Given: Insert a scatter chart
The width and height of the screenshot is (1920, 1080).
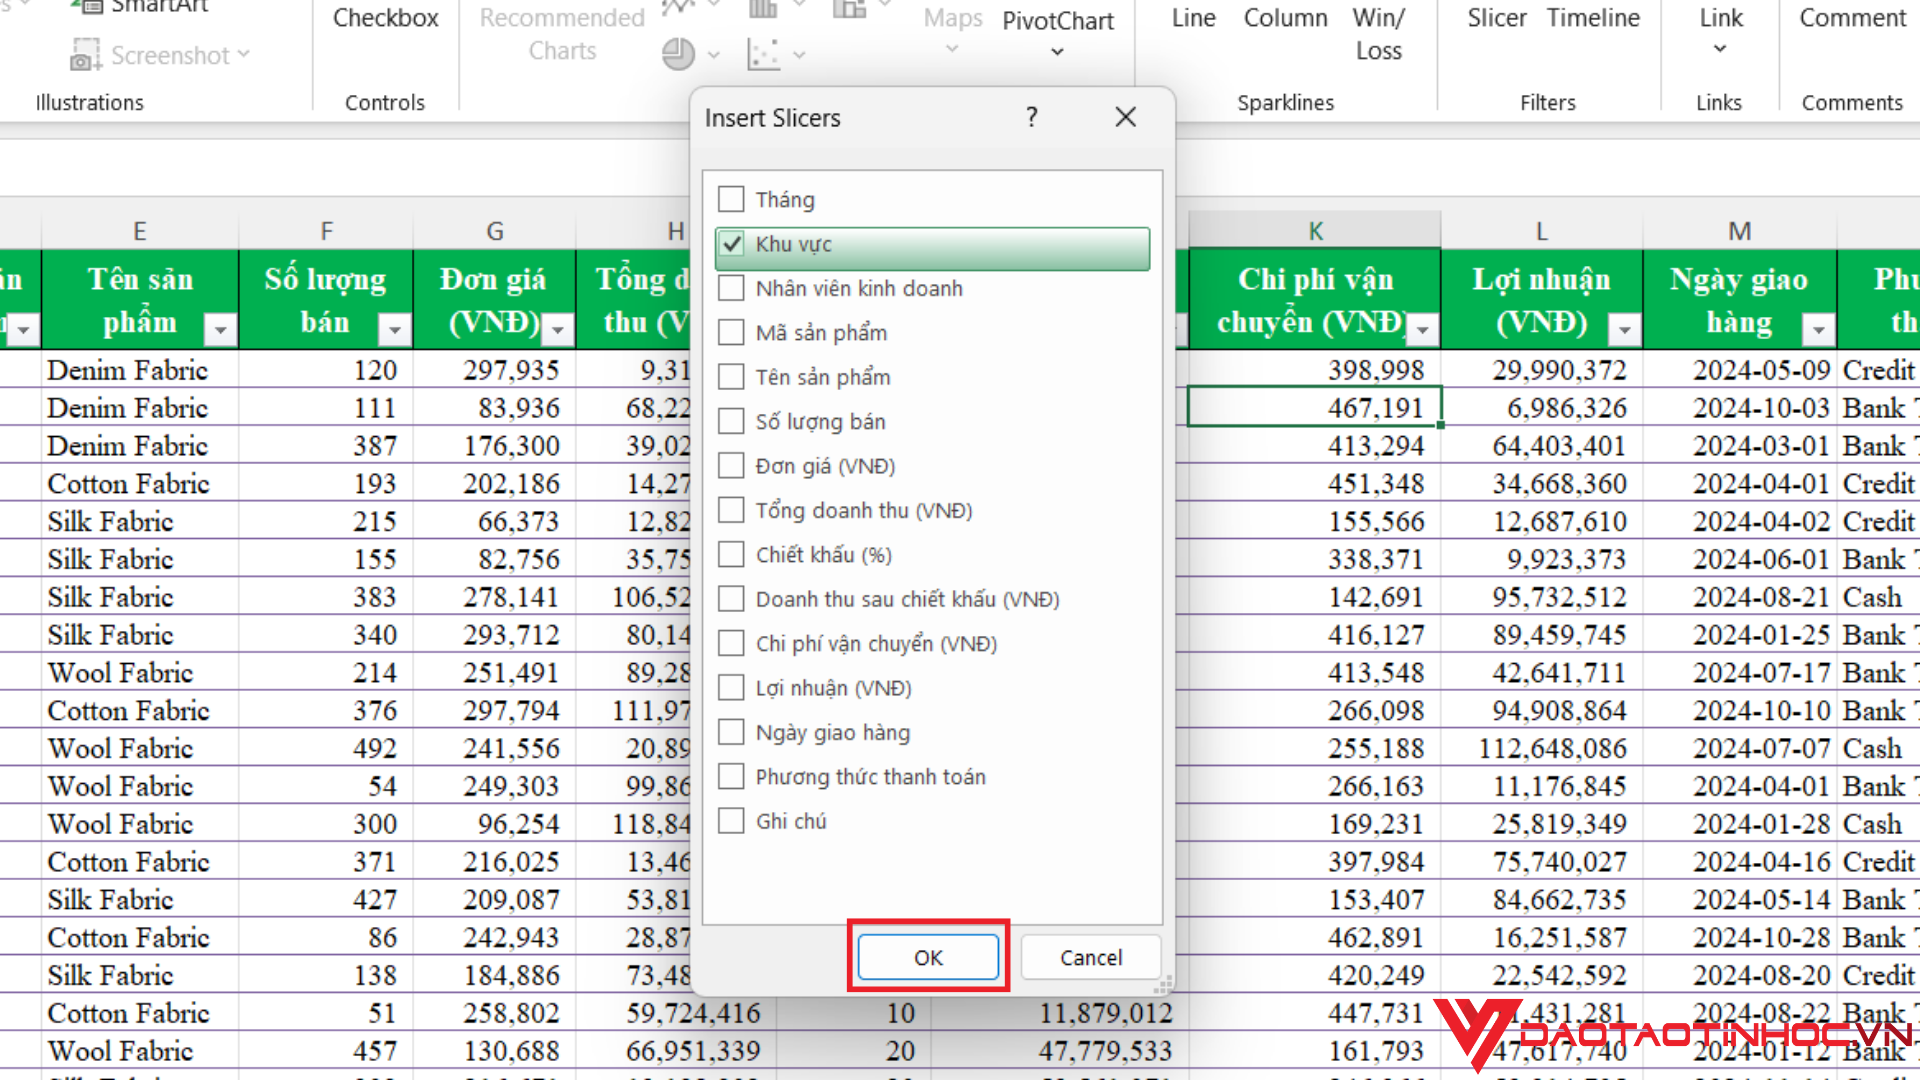Looking at the screenshot, I should pos(764,55).
